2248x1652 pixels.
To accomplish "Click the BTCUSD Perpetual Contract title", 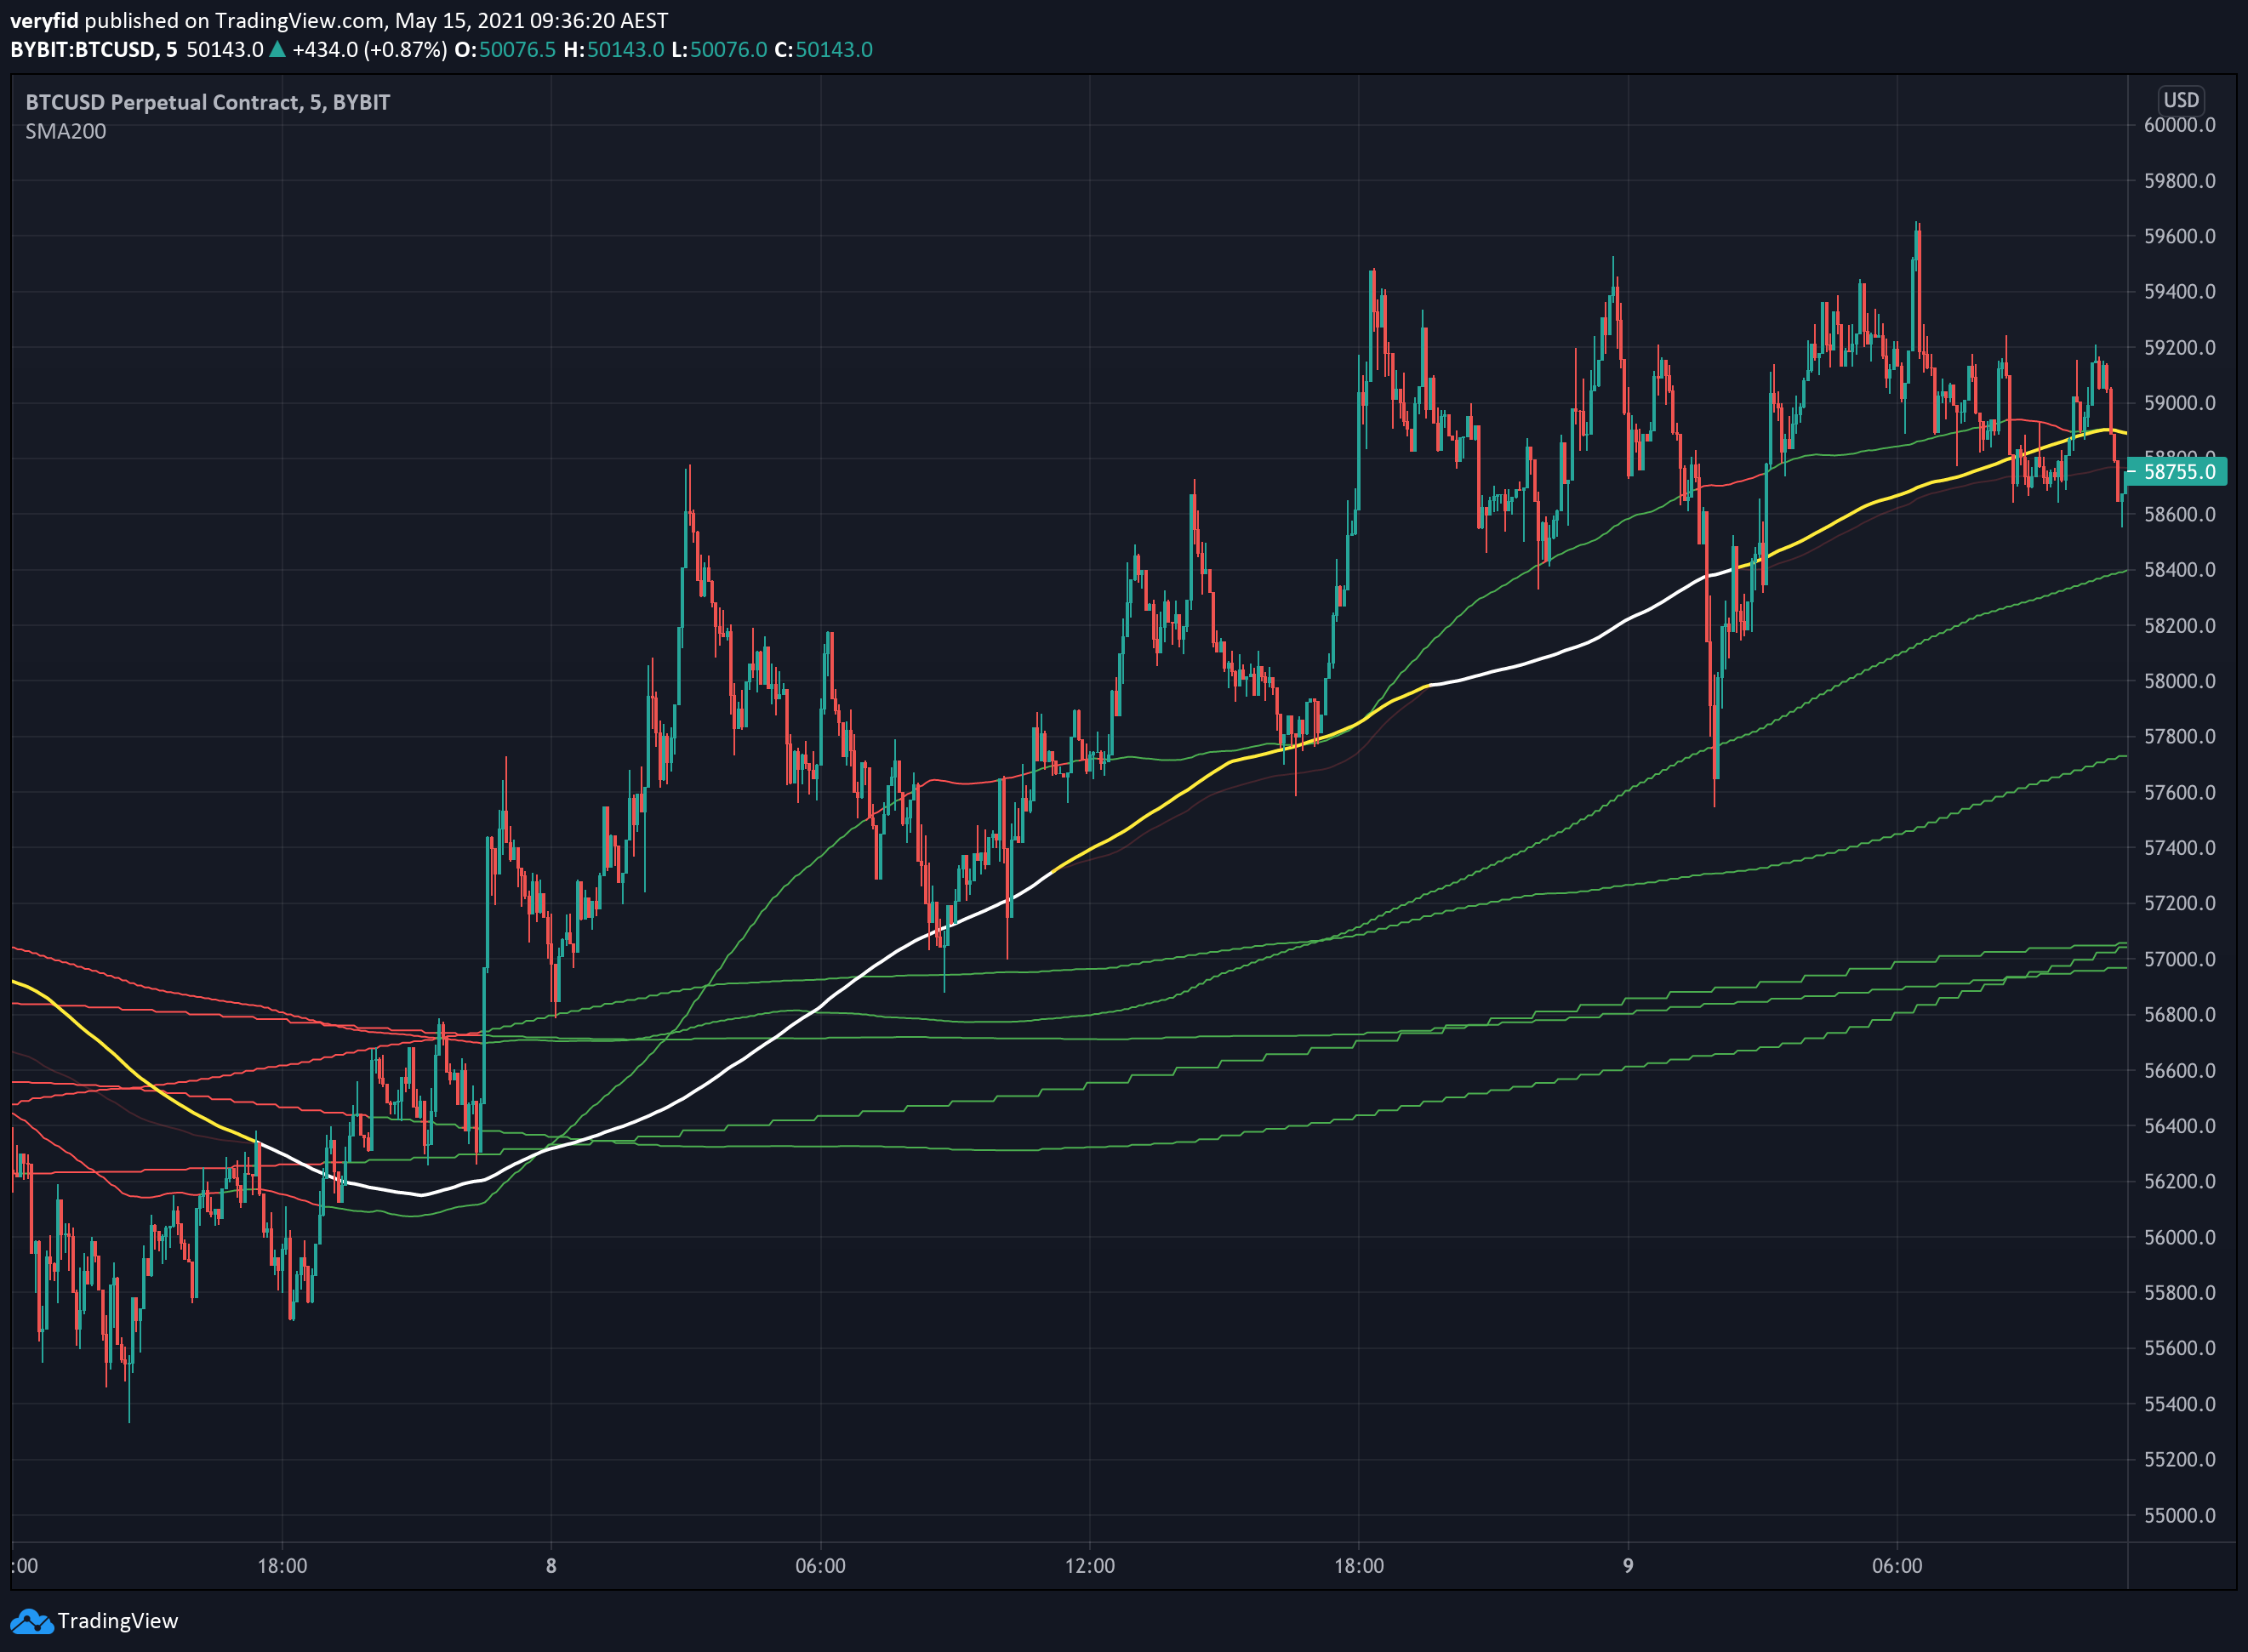I will [208, 102].
